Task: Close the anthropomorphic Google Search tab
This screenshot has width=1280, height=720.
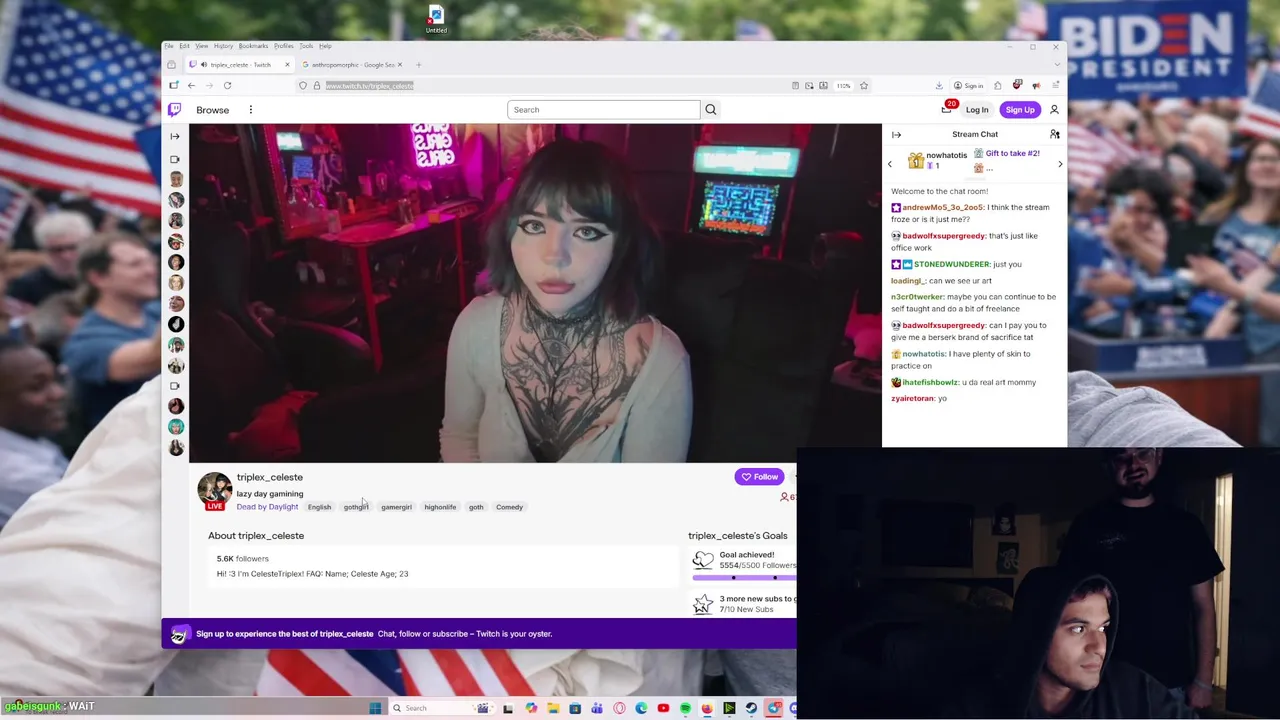Action: (399, 65)
